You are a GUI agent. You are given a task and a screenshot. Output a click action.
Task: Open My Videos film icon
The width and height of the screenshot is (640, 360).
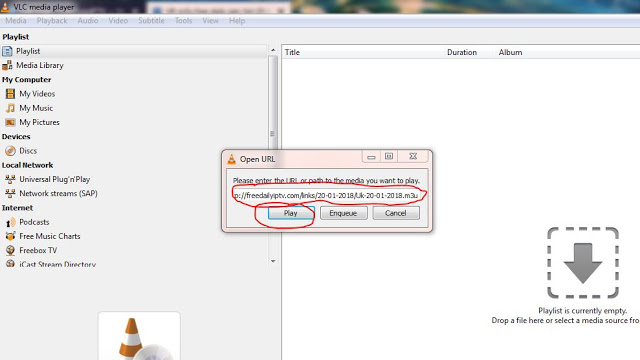coord(10,94)
